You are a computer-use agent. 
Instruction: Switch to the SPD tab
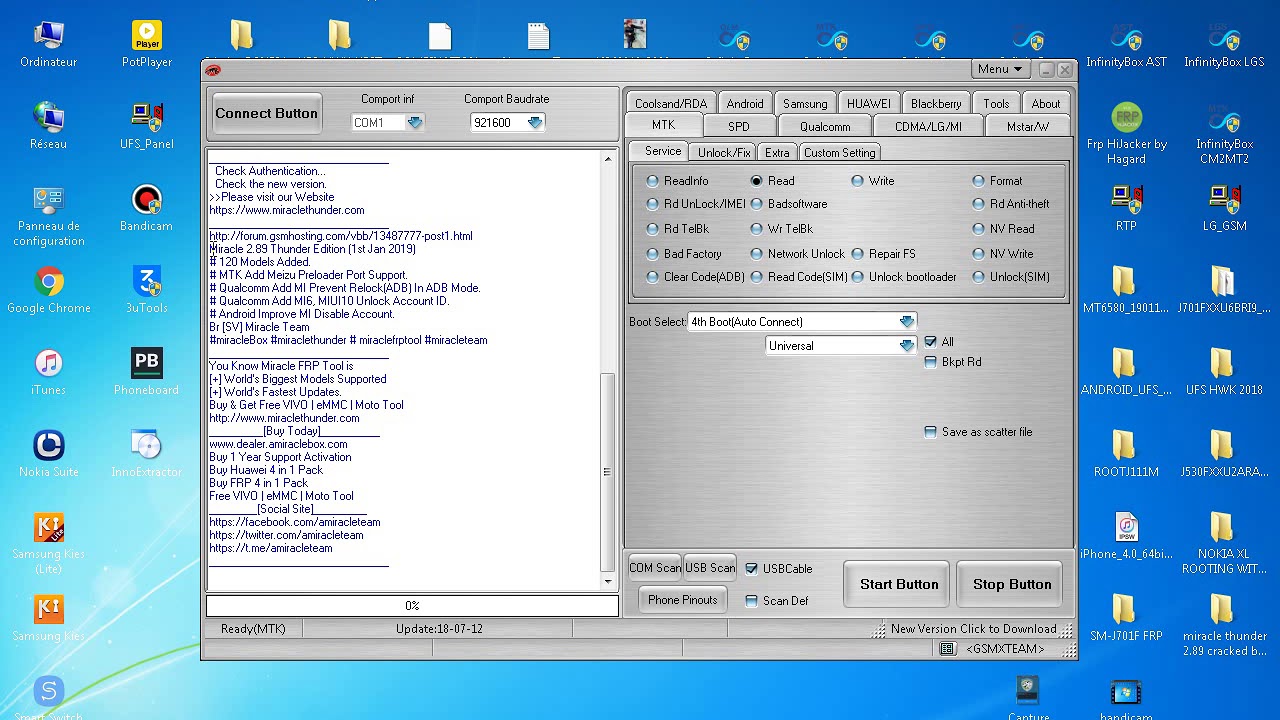tap(739, 127)
